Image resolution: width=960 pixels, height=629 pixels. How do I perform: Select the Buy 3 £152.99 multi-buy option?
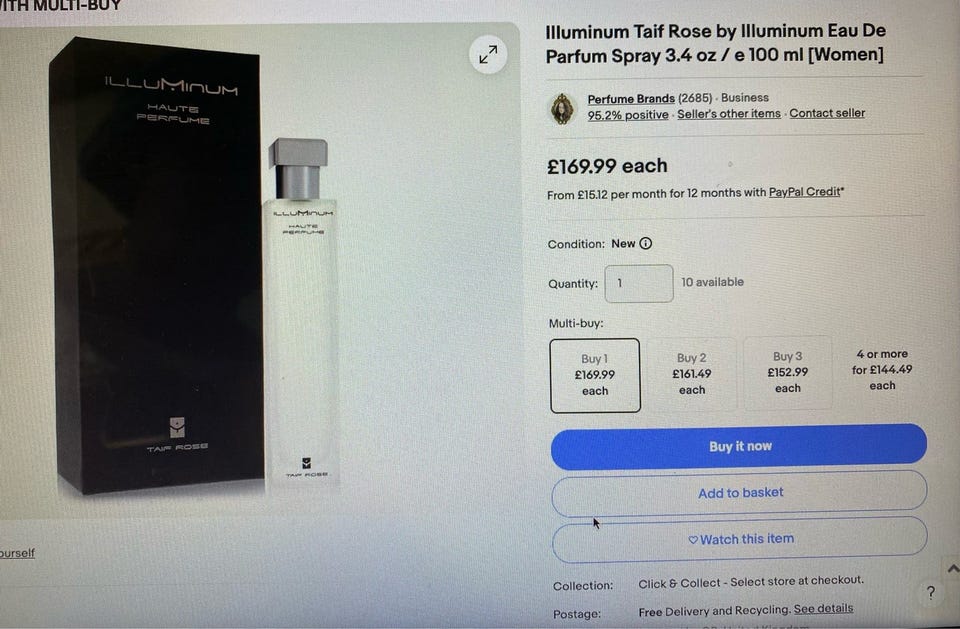click(x=788, y=372)
